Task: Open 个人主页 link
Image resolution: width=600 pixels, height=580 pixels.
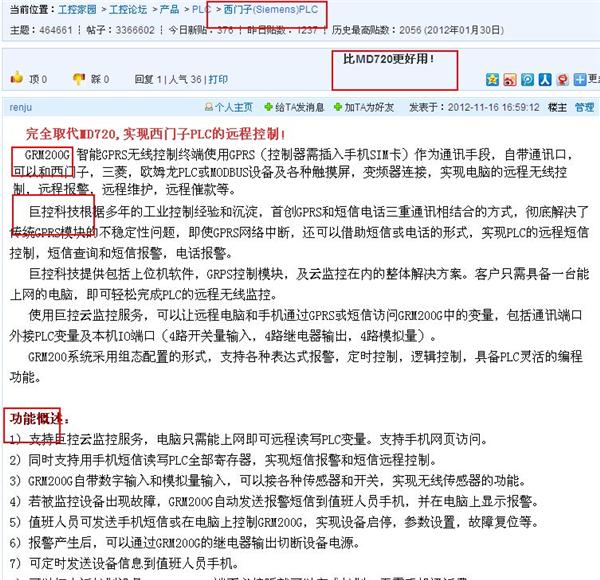Action: (234, 107)
